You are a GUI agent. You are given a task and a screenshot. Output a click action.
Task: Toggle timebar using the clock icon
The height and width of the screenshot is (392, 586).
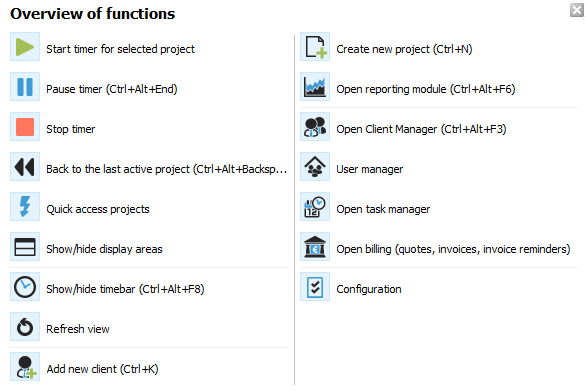coord(25,287)
